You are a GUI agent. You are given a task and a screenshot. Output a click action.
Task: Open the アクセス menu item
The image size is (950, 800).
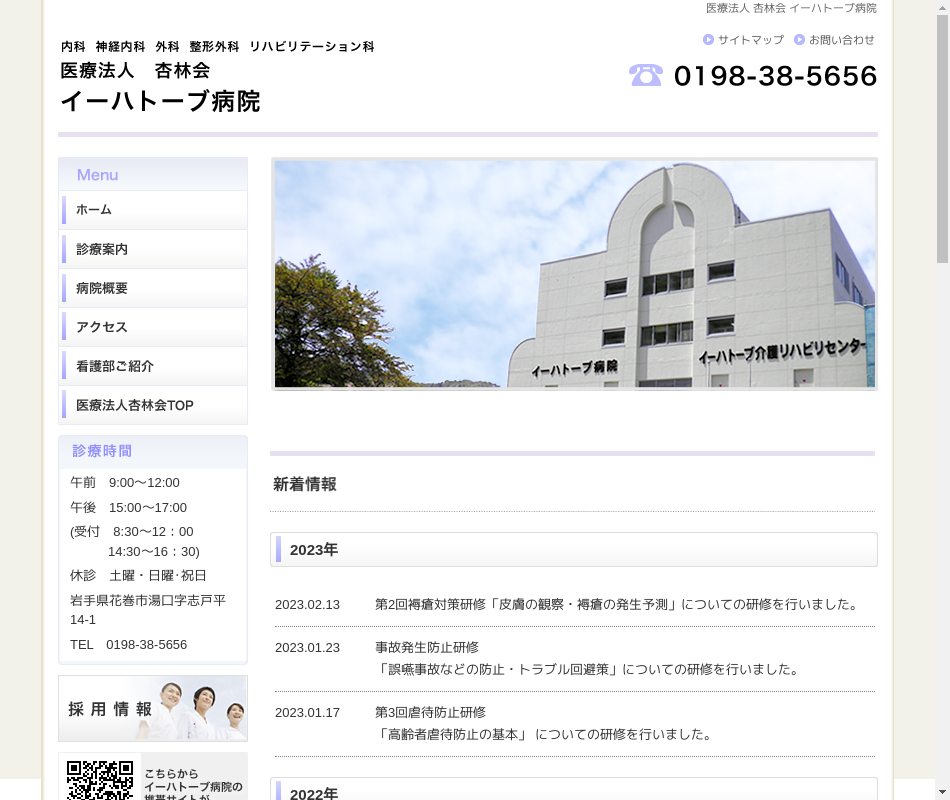point(153,327)
